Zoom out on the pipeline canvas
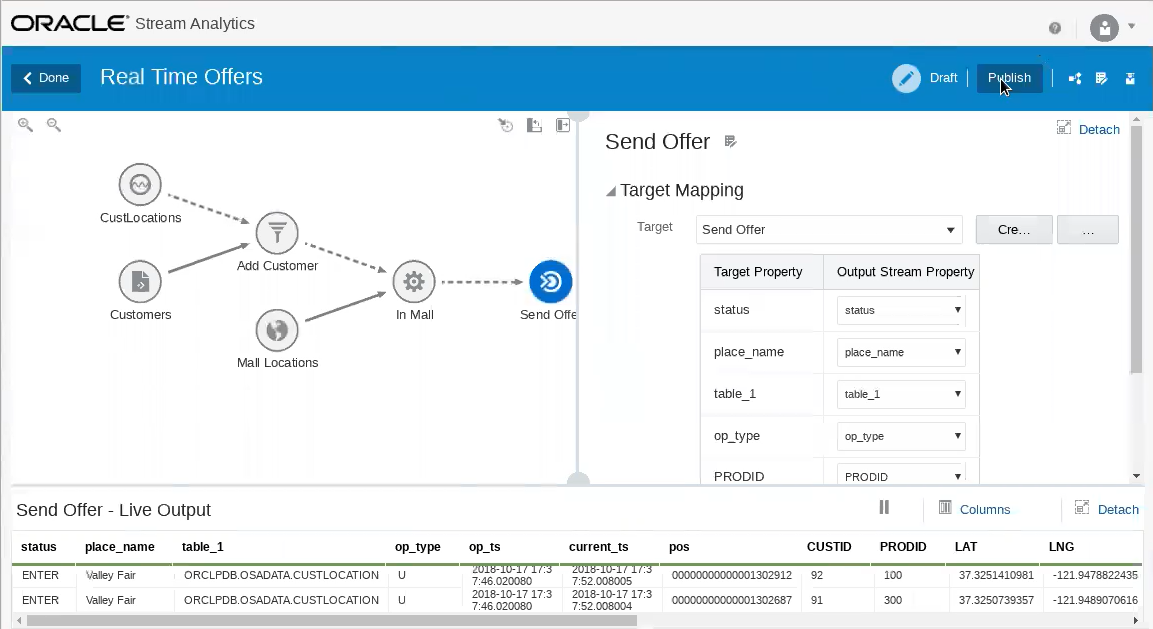This screenshot has width=1153, height=629. 54,125
